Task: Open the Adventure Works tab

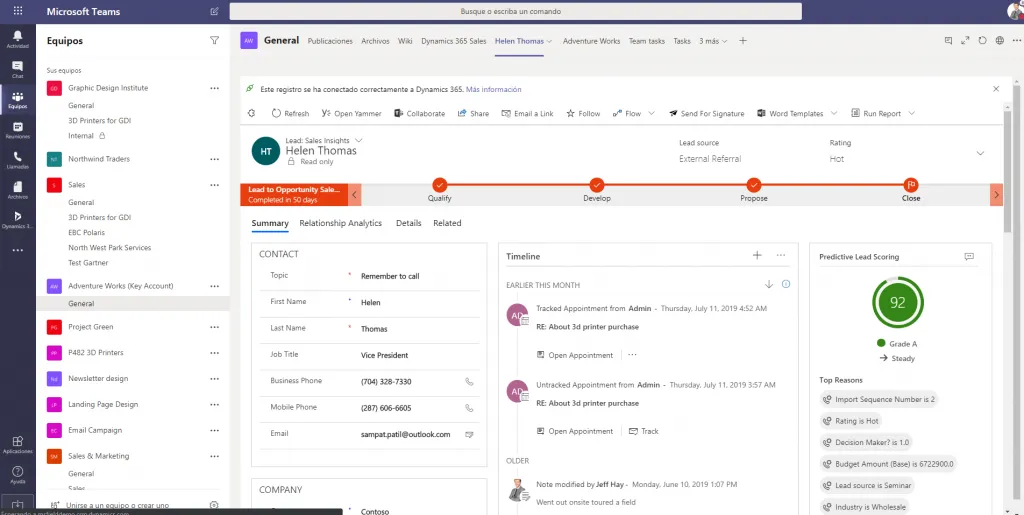Action: coord(591,40)
